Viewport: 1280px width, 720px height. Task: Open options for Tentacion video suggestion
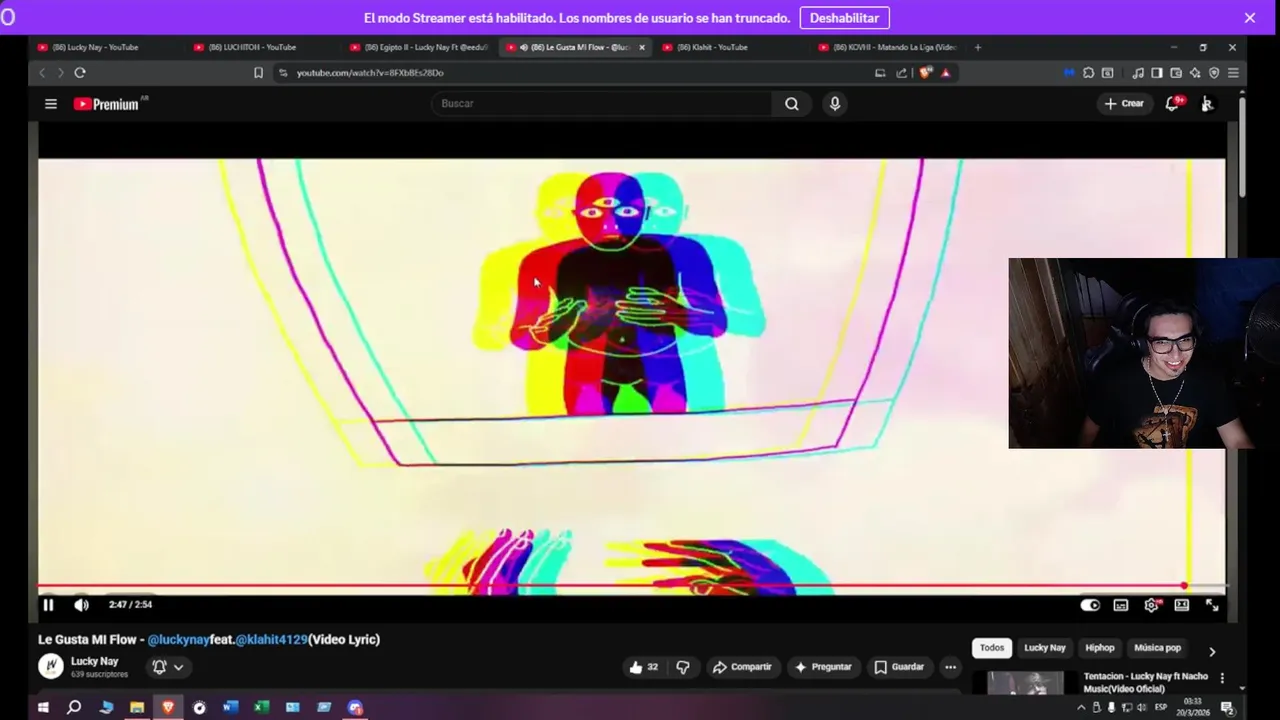pos(1222,678)
